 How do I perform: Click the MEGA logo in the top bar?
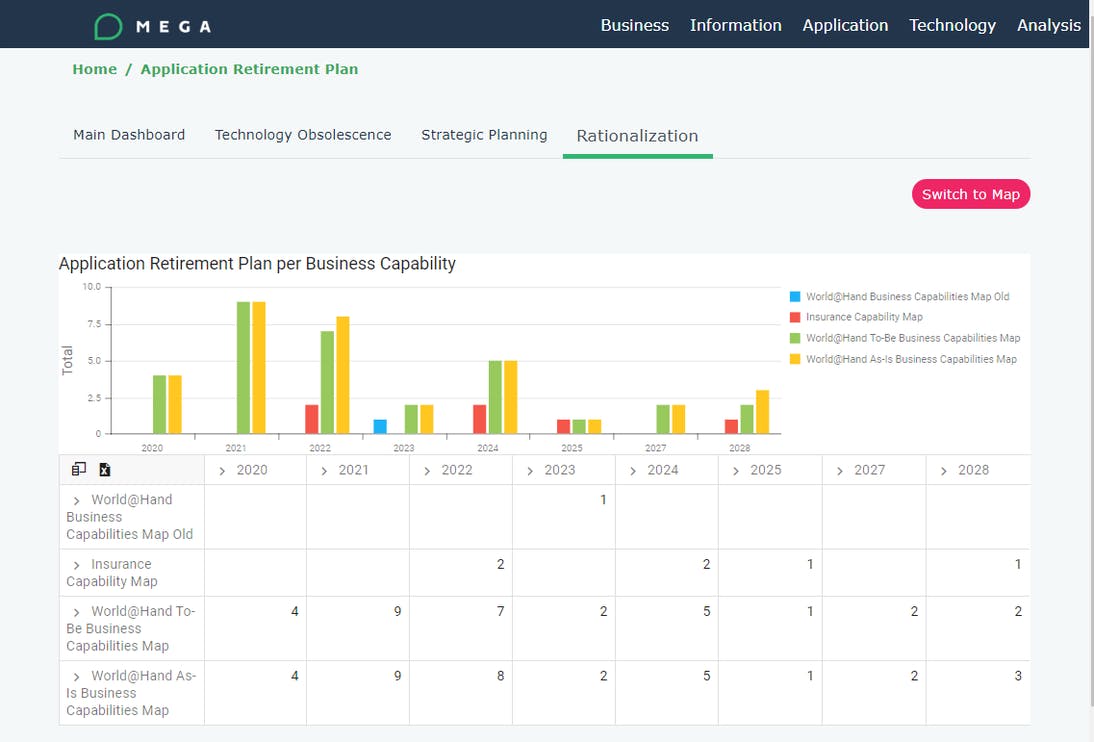pyautogui.click(x=150, y=25)
